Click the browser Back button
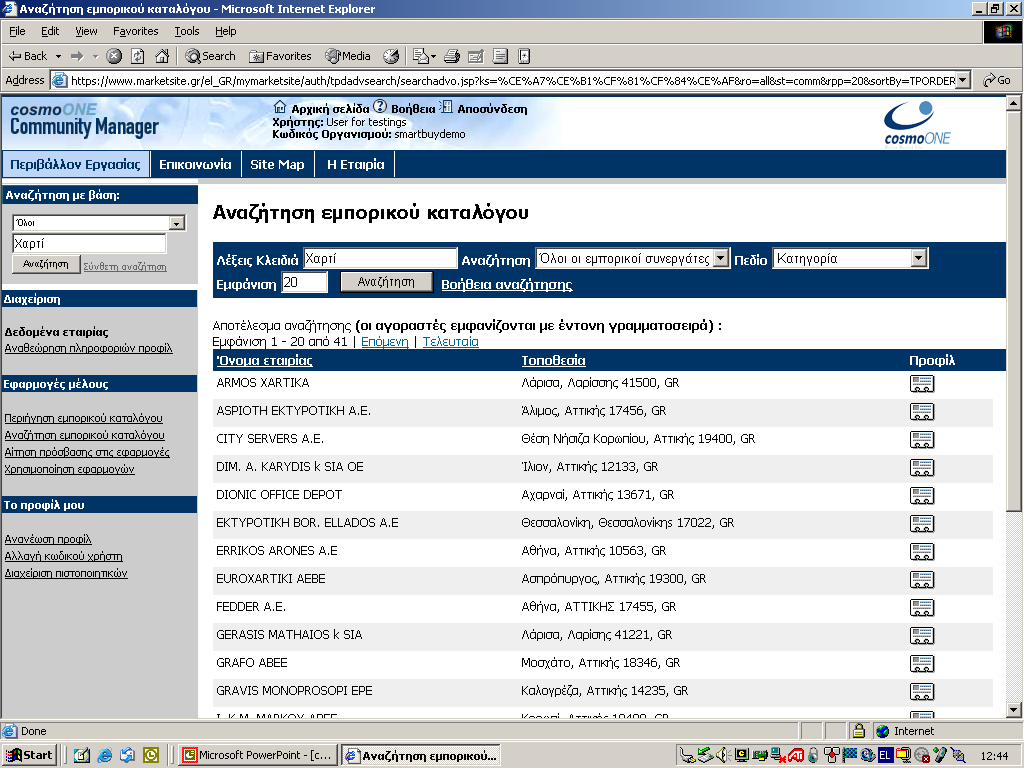The image size is (1024, 768). [x=27, y=56]
